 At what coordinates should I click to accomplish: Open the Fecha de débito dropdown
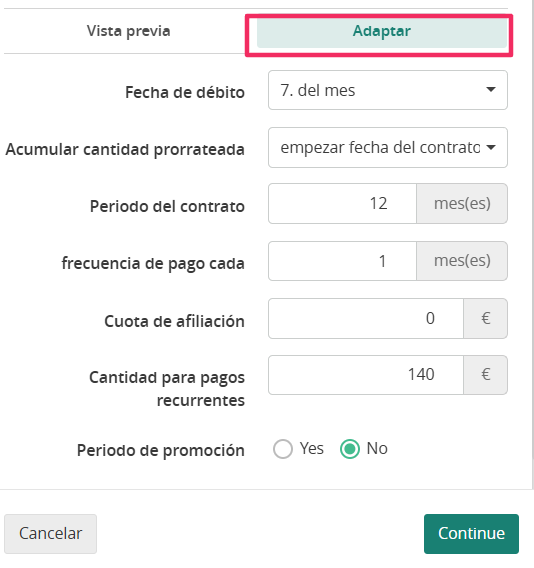click(388, 90)
